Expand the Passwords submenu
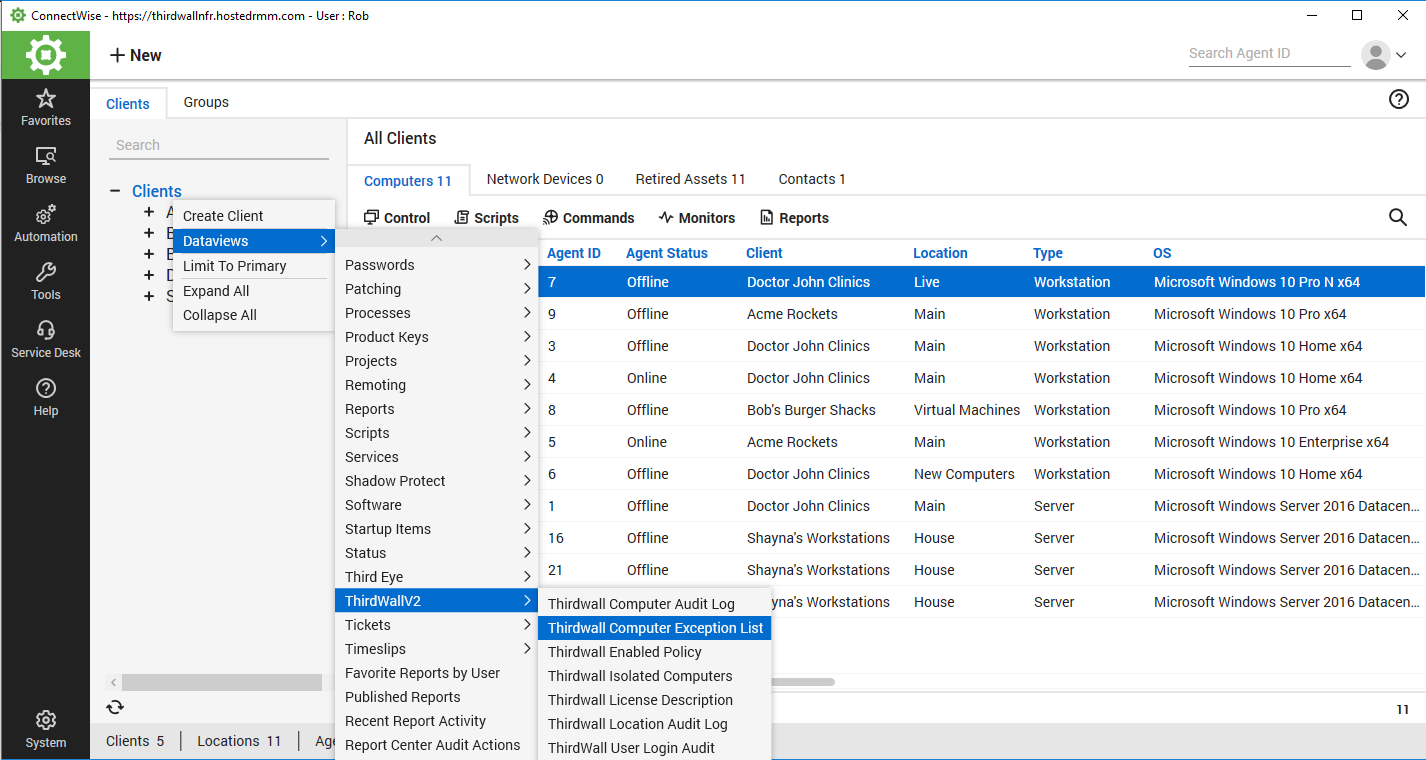1426x760 pixels. [x=437, y=265]
